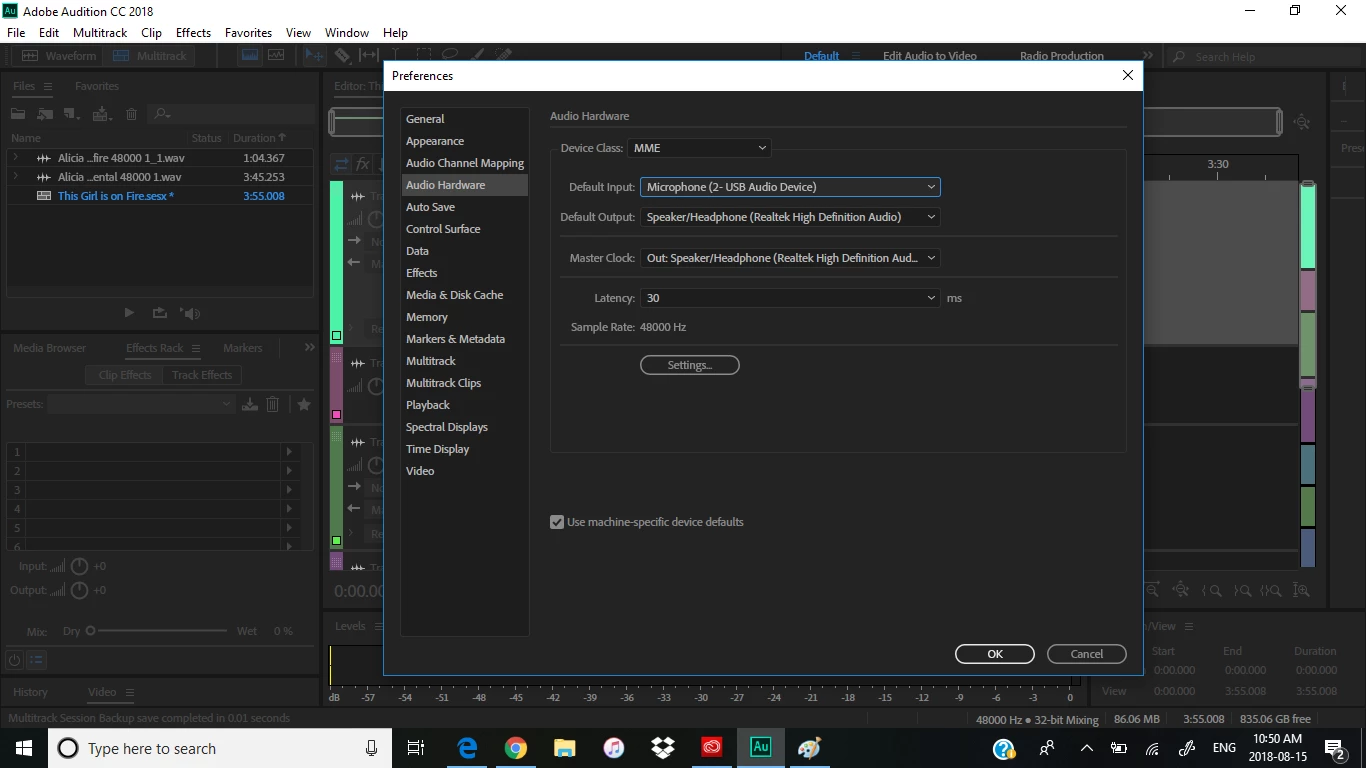This screenshot has height=768, width=1366.
Task: Open the Multitrack menu
Action: (100, 33)
